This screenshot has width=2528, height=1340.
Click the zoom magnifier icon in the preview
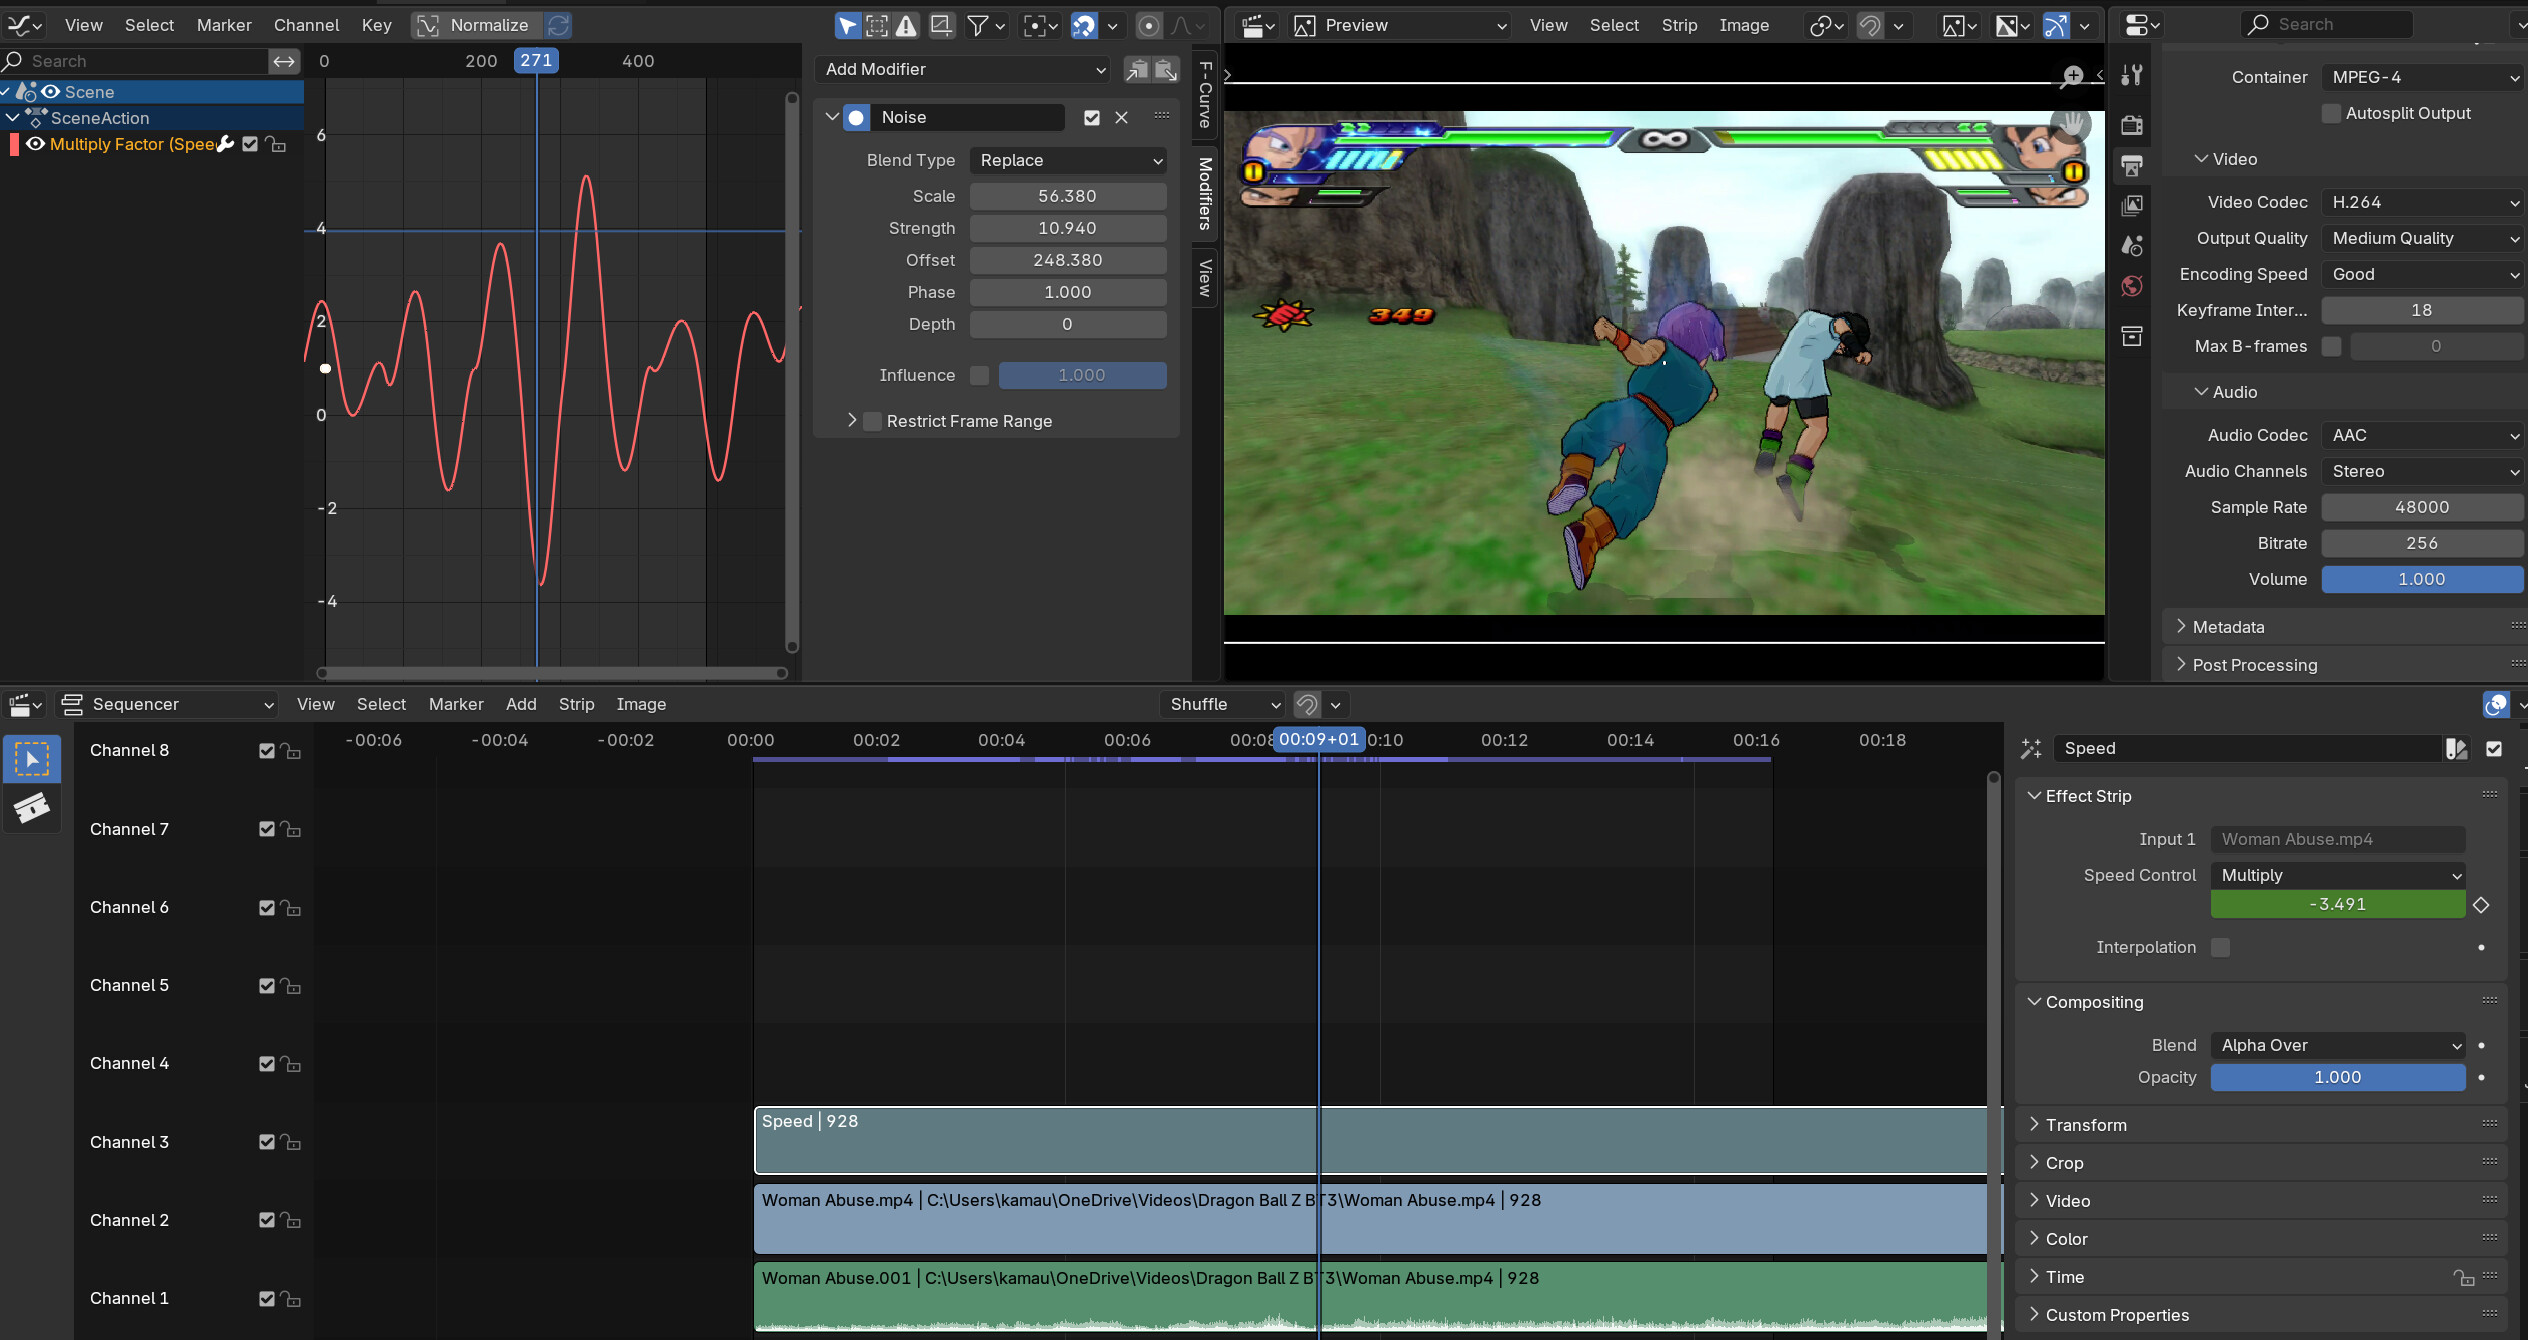tap(2072, 76)
